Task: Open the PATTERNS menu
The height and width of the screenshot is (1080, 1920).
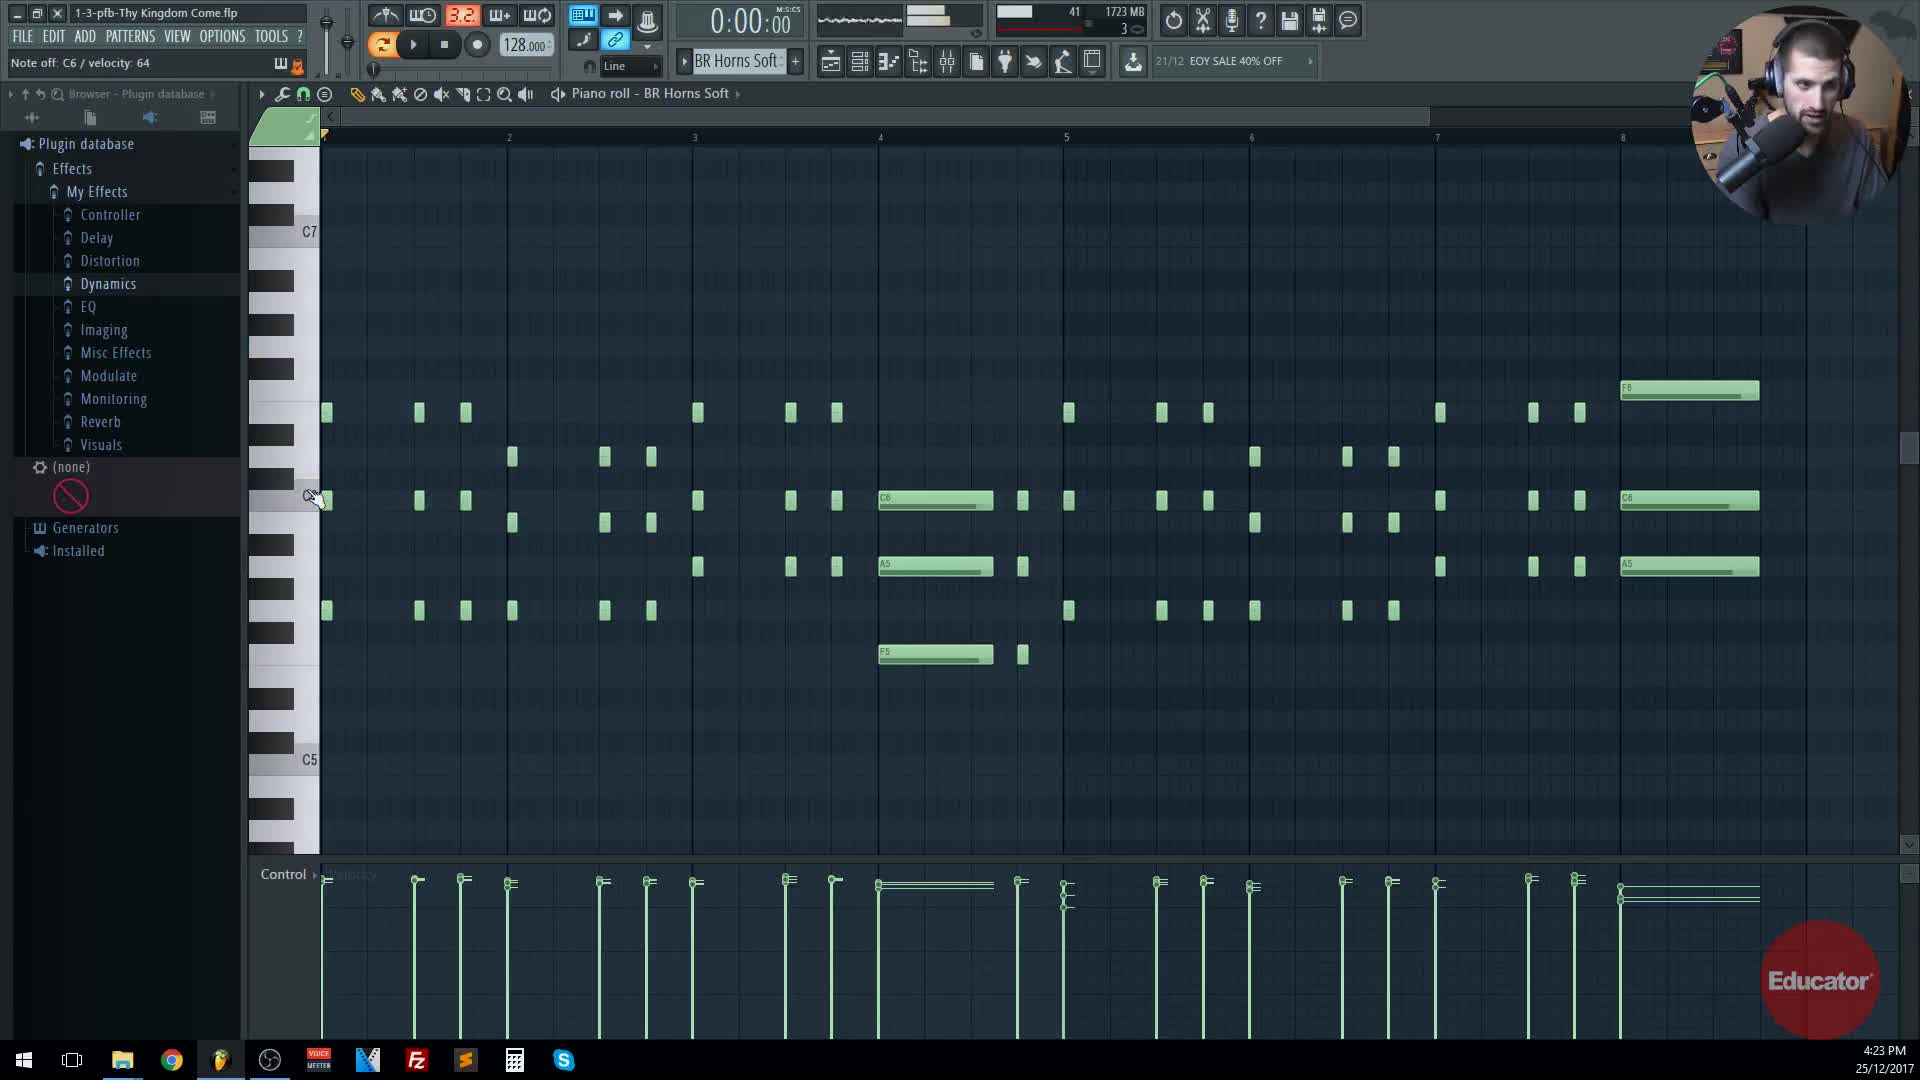Action: pos(130,36)
